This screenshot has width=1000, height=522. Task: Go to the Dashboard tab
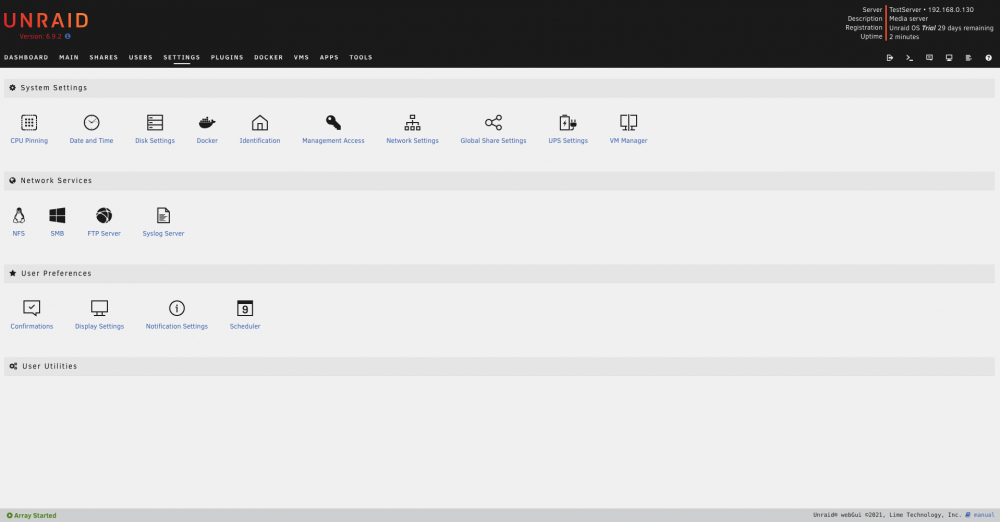(x=26, y=57)
